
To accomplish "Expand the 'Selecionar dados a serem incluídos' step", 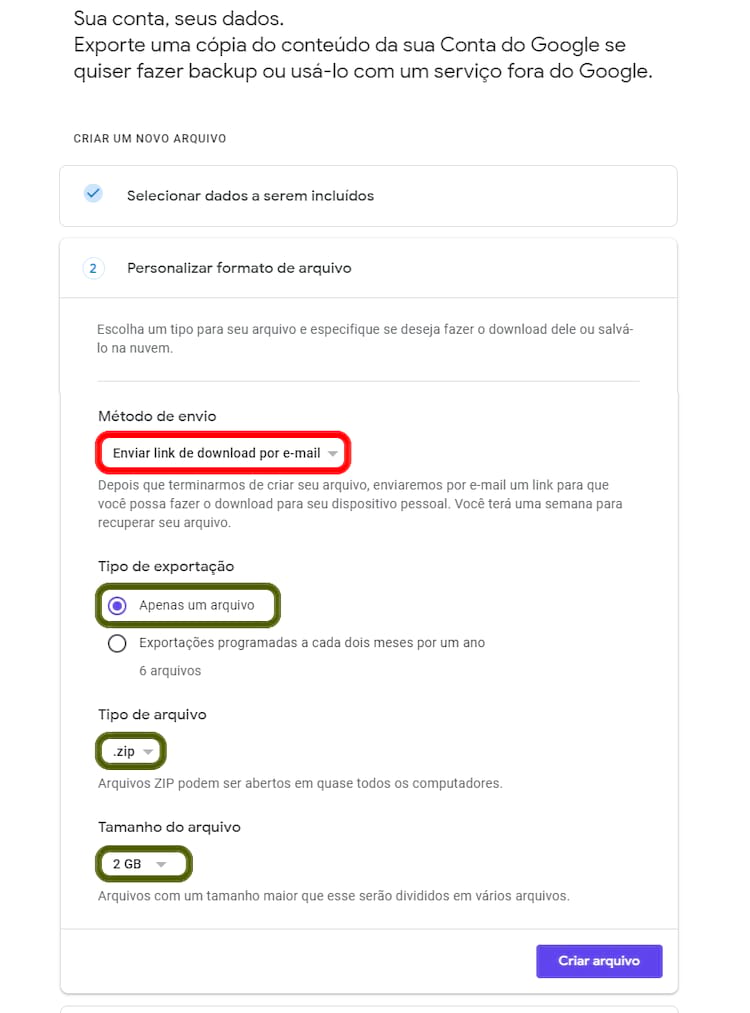I will [x=250, y=195].
